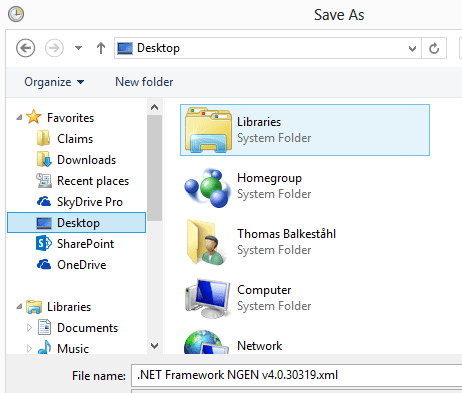The height and width of the screenshot is (393, 462).
Task: Select the Network item label
Action: pyautogui.click(x=259, y=346)
